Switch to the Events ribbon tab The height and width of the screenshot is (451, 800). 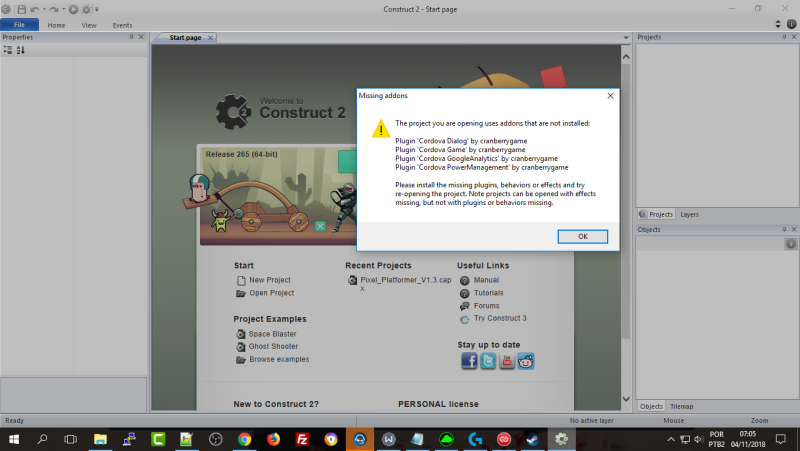click(122, 25)
